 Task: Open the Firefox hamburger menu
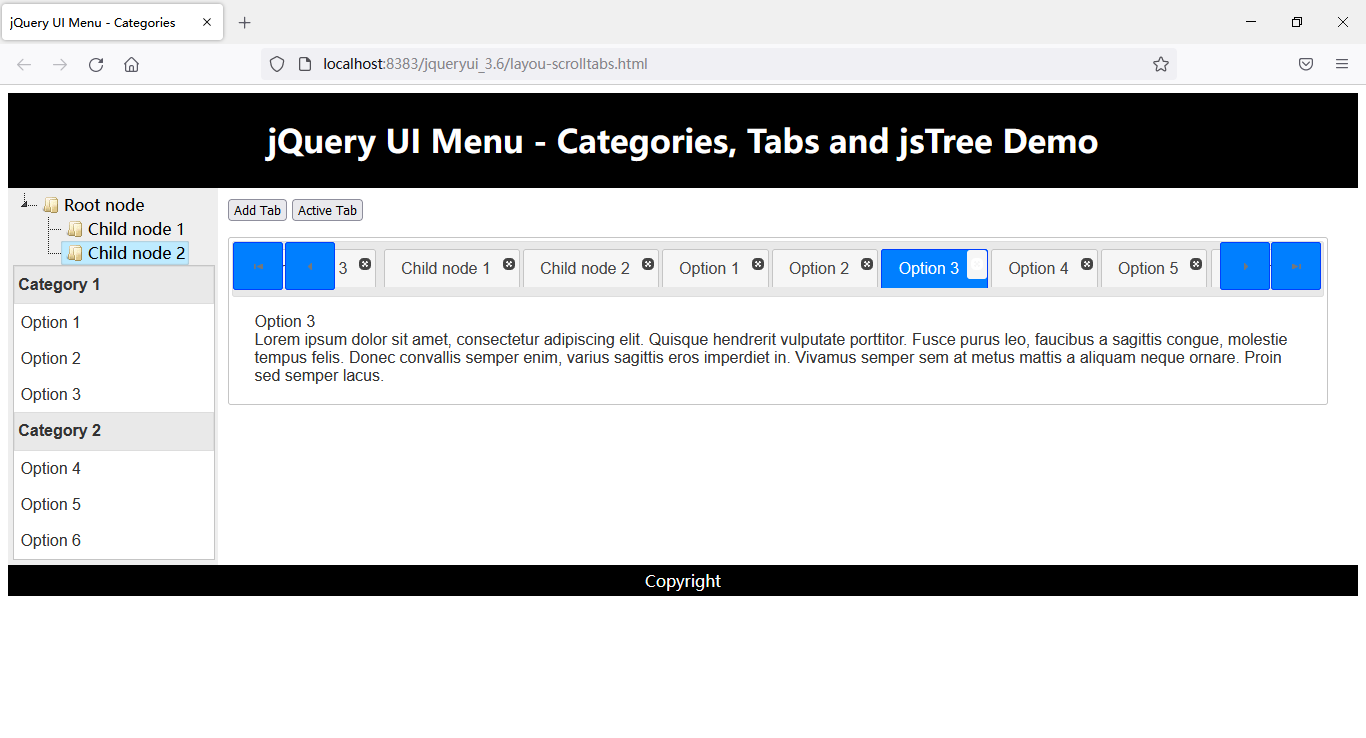[1341, 63]
